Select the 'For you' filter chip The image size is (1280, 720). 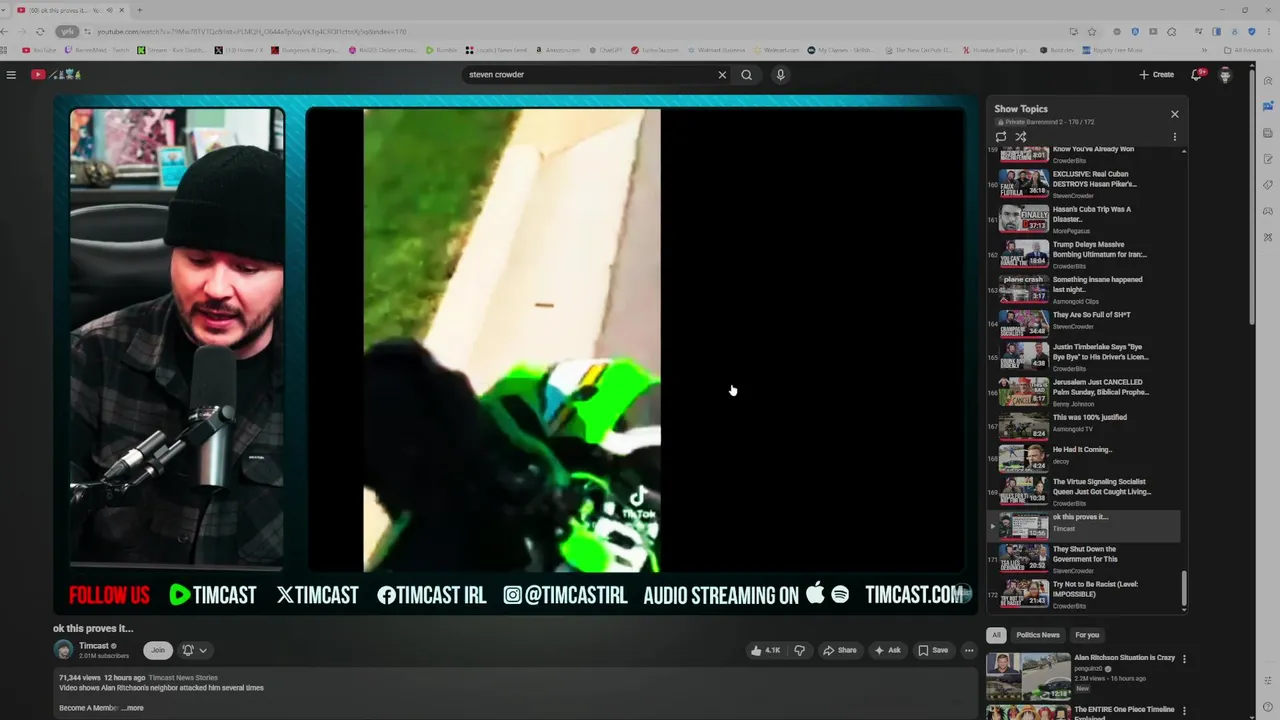(1087, 635)
